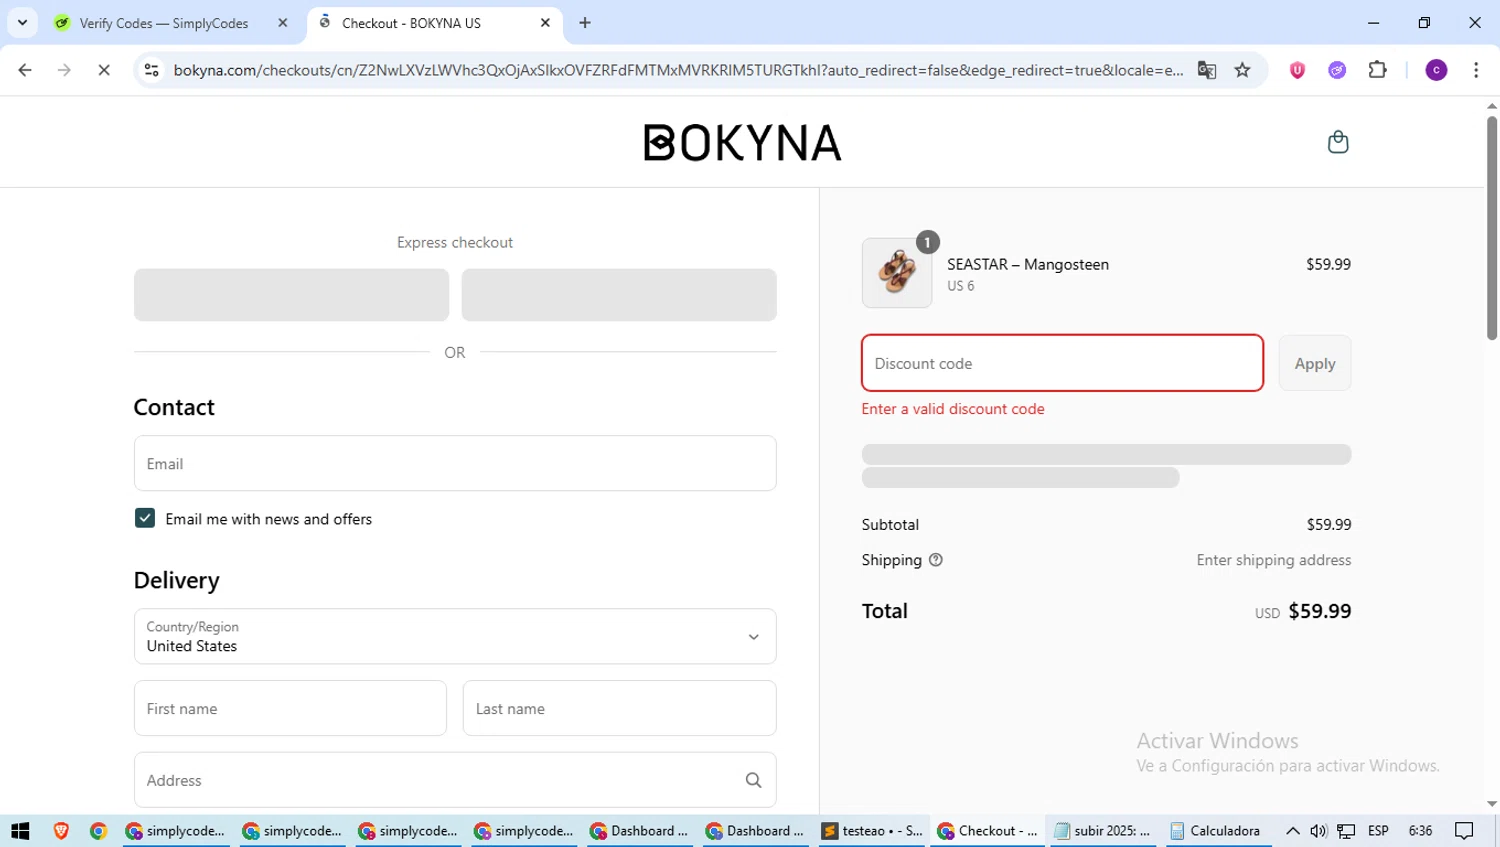Image resolution: width=1500 pixels, height=847 pixels.
Task: Open the subir 2025 notepad taskbar window
Action: [1102, 831]
